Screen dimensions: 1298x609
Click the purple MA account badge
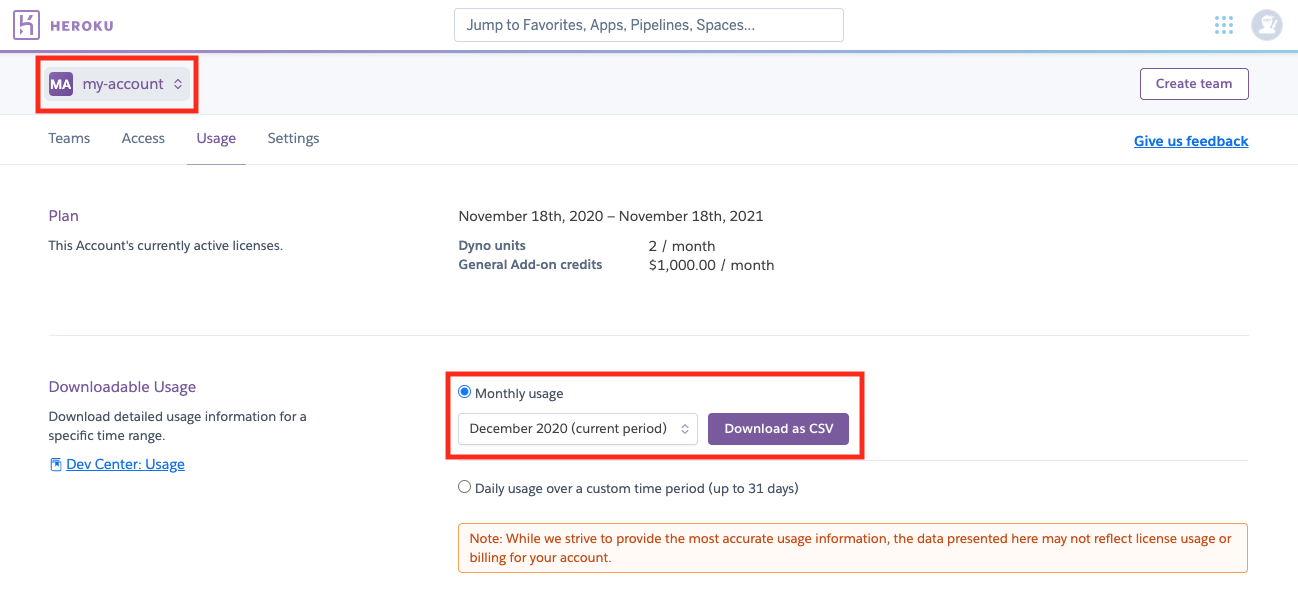[x=61, y=84]
